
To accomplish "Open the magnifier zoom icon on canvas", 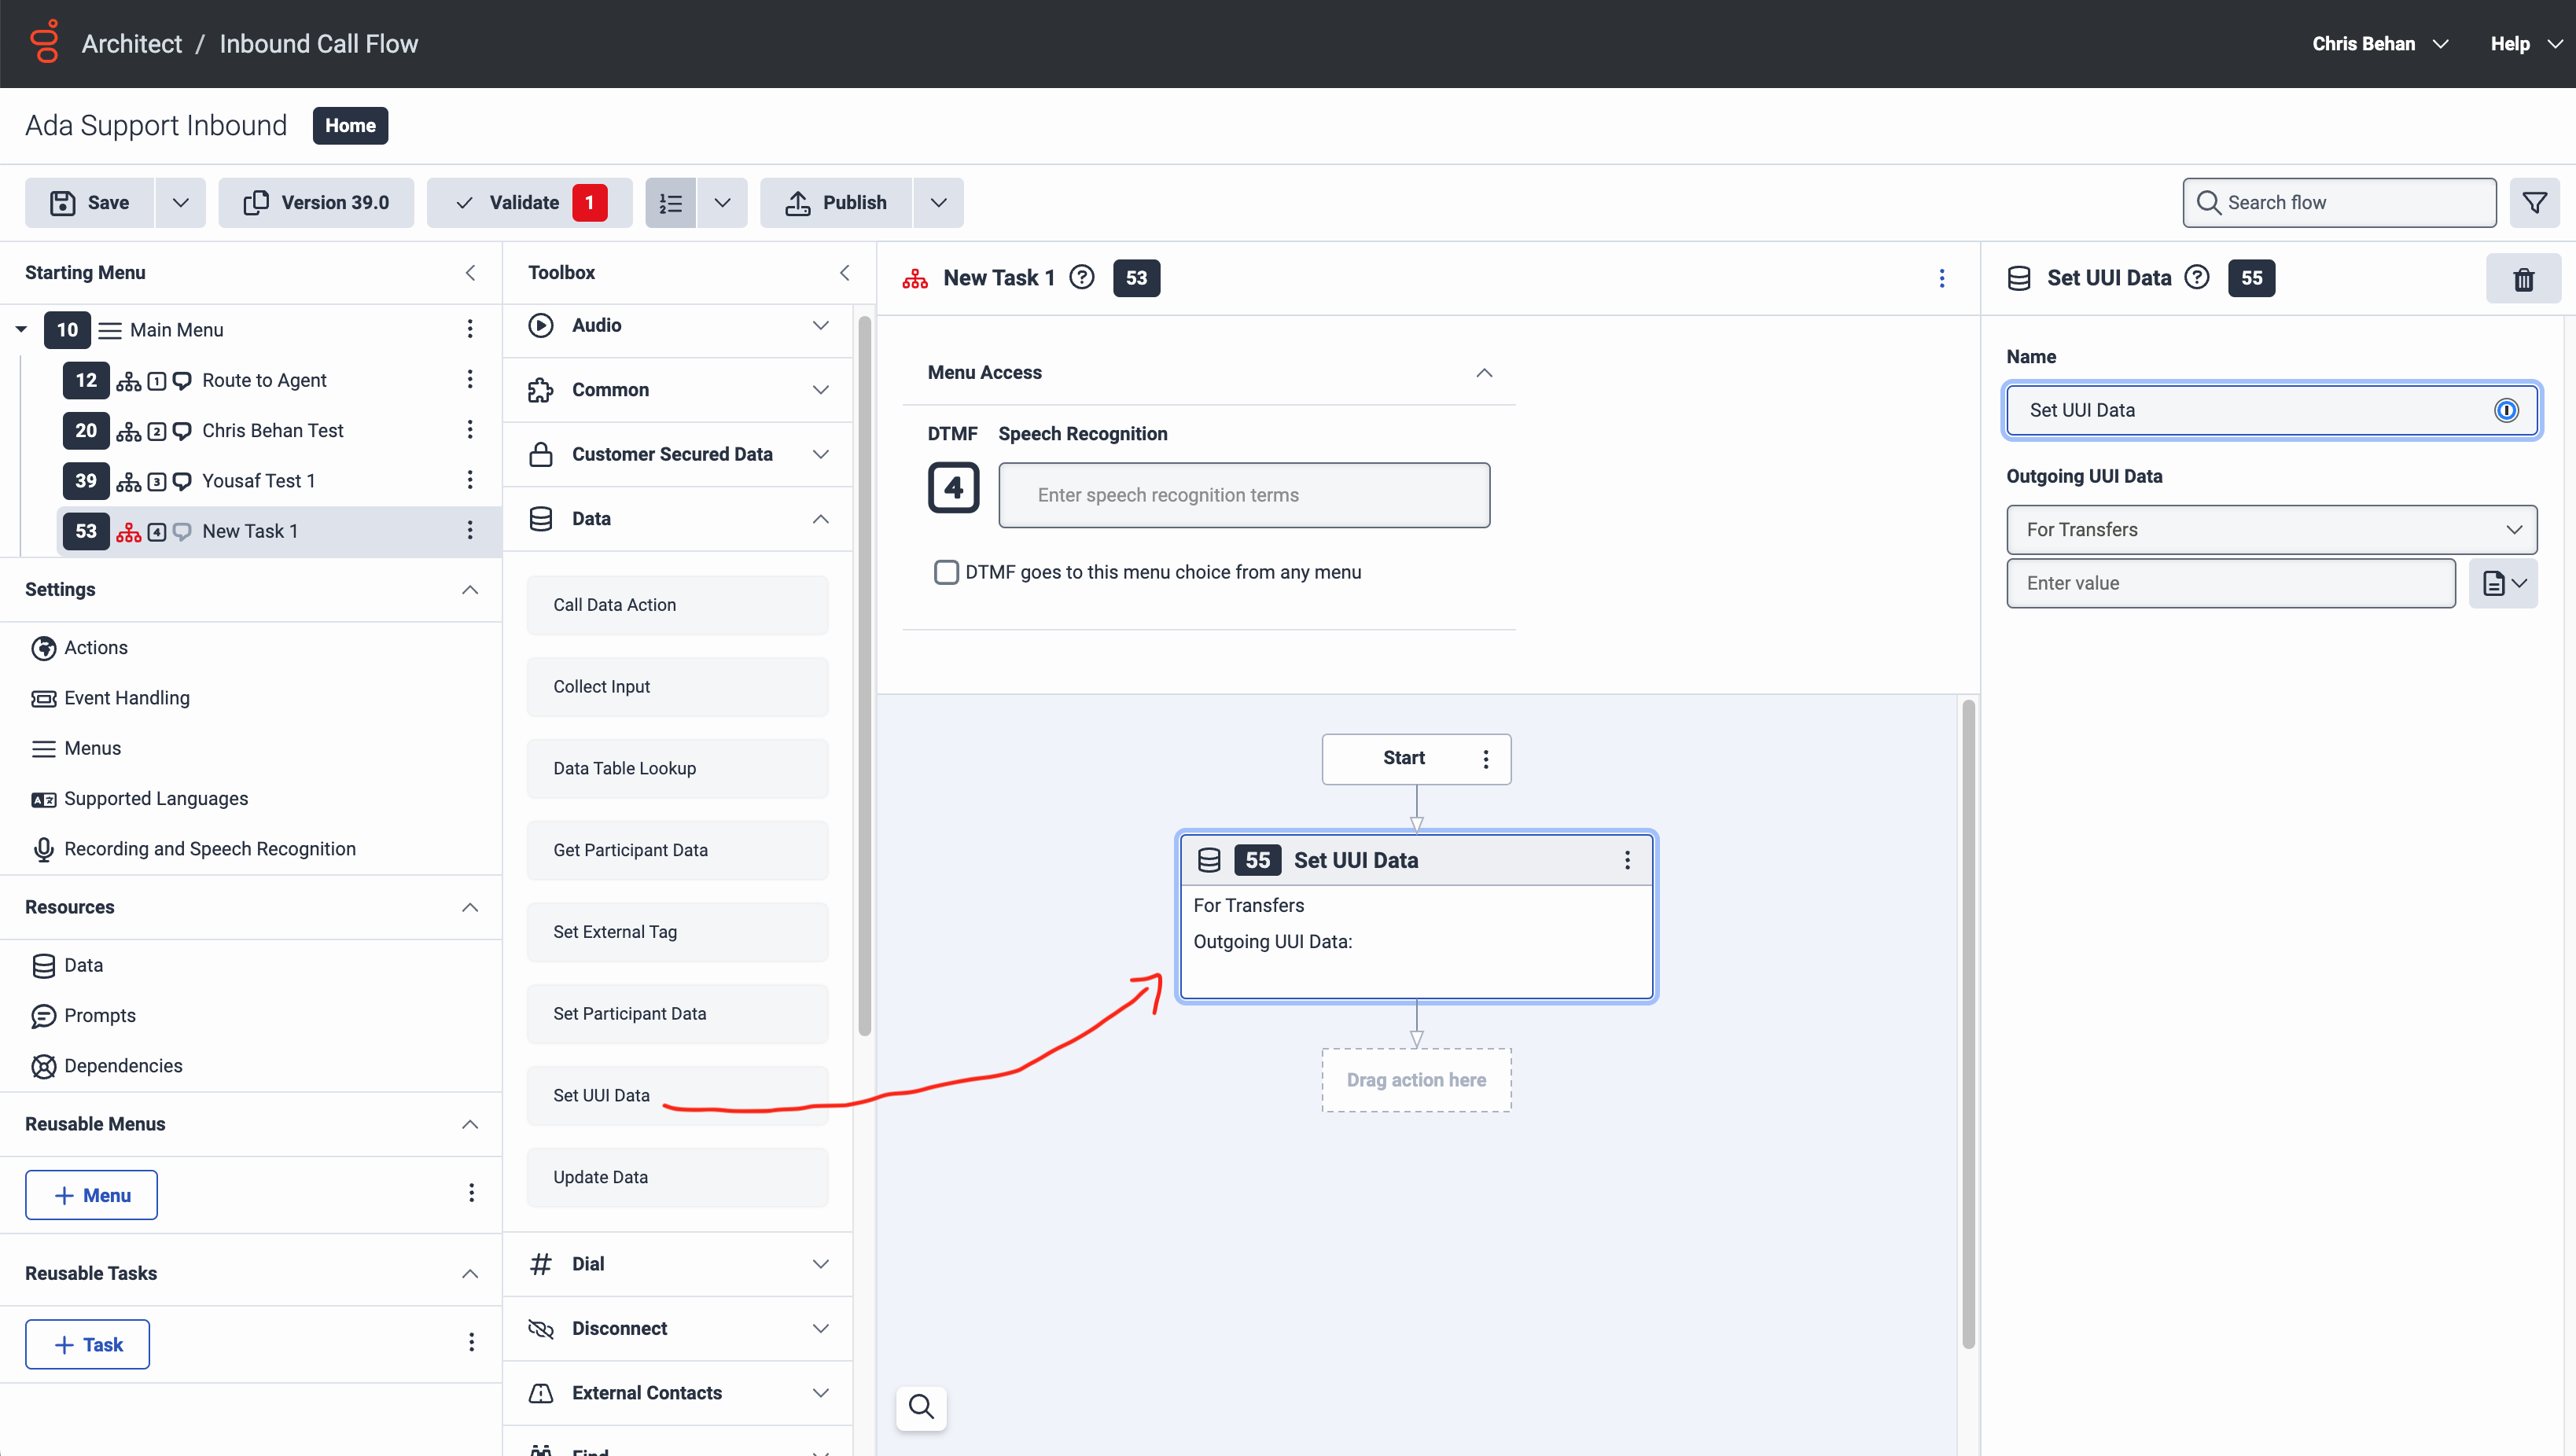I will coord(921,1407).
